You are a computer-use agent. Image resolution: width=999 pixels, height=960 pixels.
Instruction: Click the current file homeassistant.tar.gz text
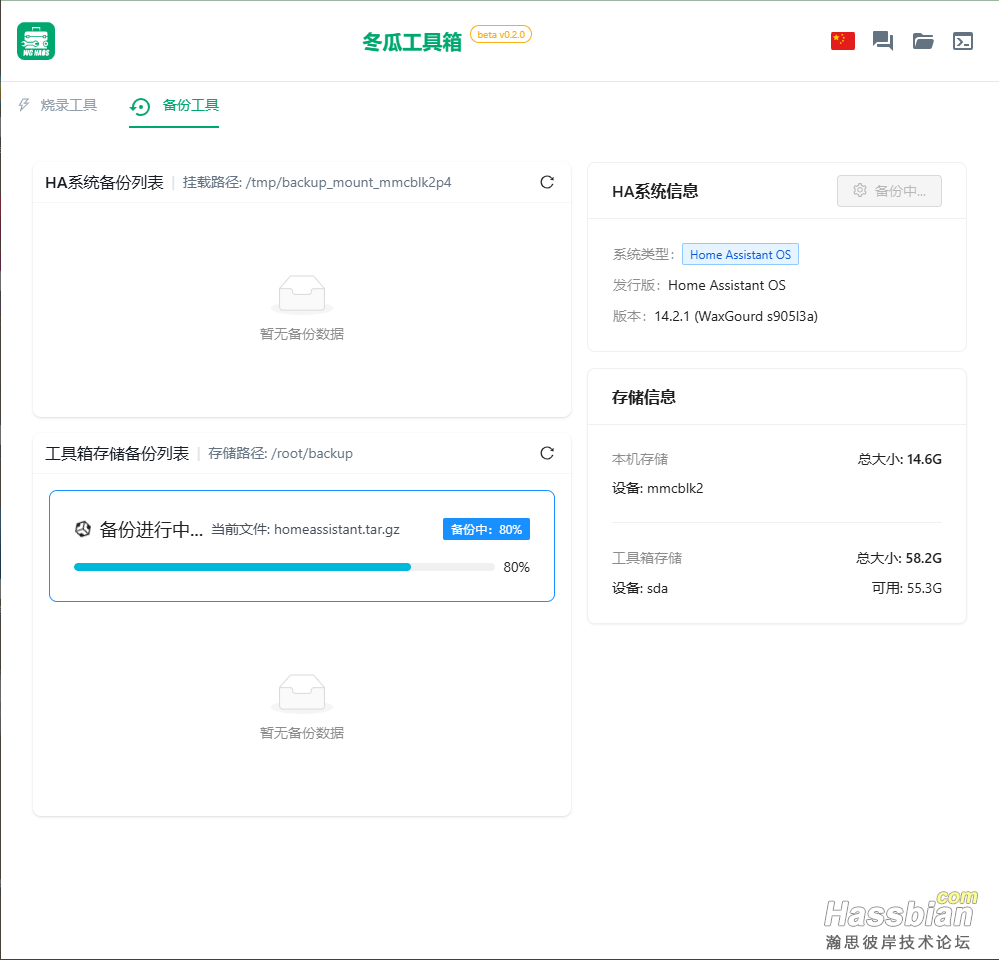[x=336, y=529]
